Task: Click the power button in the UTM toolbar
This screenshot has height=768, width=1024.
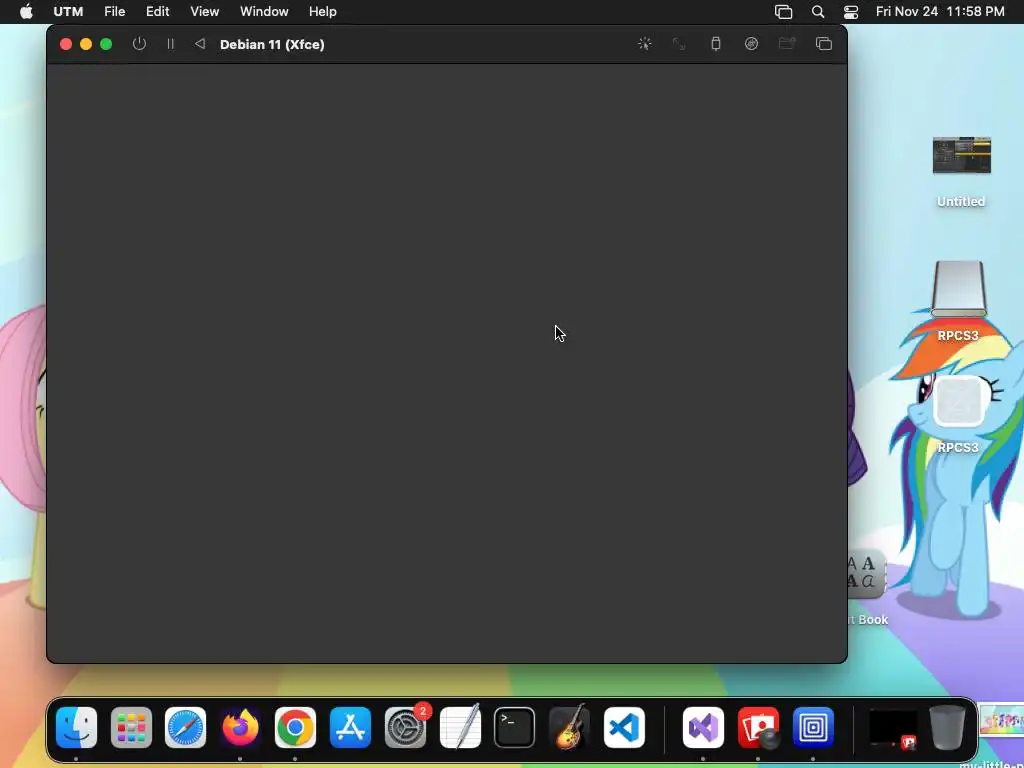Action: (139, 44)
